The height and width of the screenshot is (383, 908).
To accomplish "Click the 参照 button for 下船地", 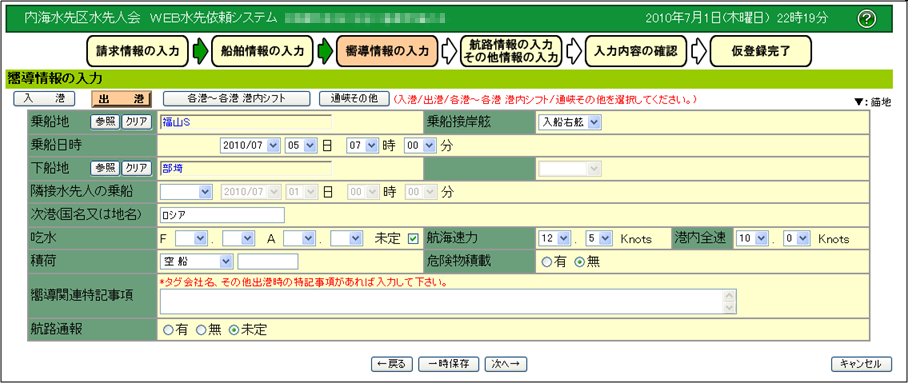I will coord(105,168).
